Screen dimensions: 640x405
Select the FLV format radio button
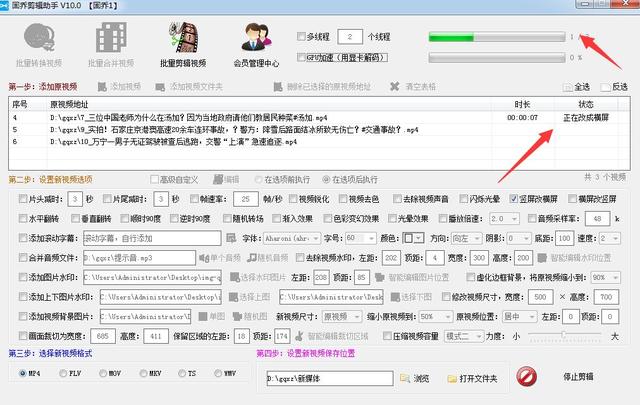tap(63, 373)
